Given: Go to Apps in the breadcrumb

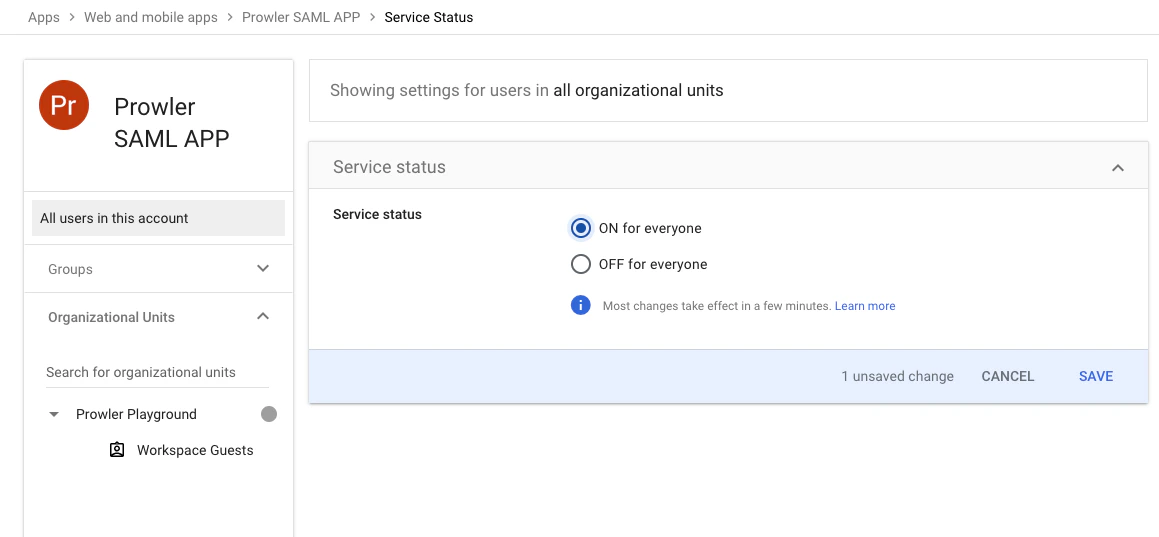Looking at the screenshot, I should [x=44, y=17].
